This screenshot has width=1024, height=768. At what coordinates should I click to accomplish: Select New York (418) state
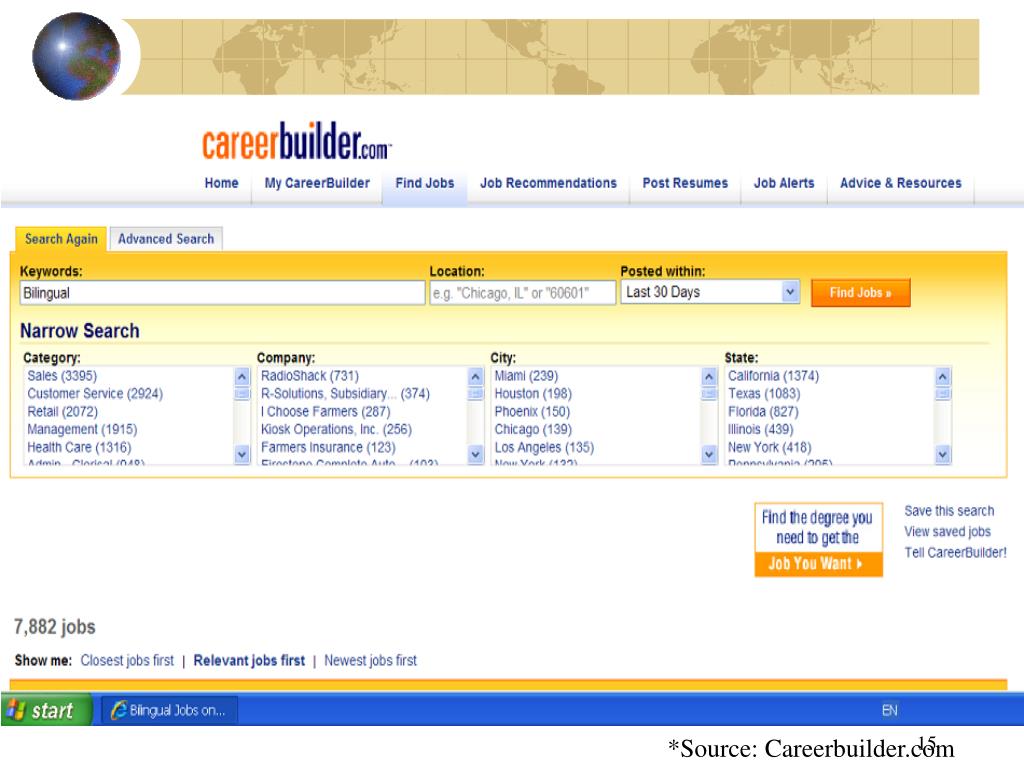click(x=770, y=447)
